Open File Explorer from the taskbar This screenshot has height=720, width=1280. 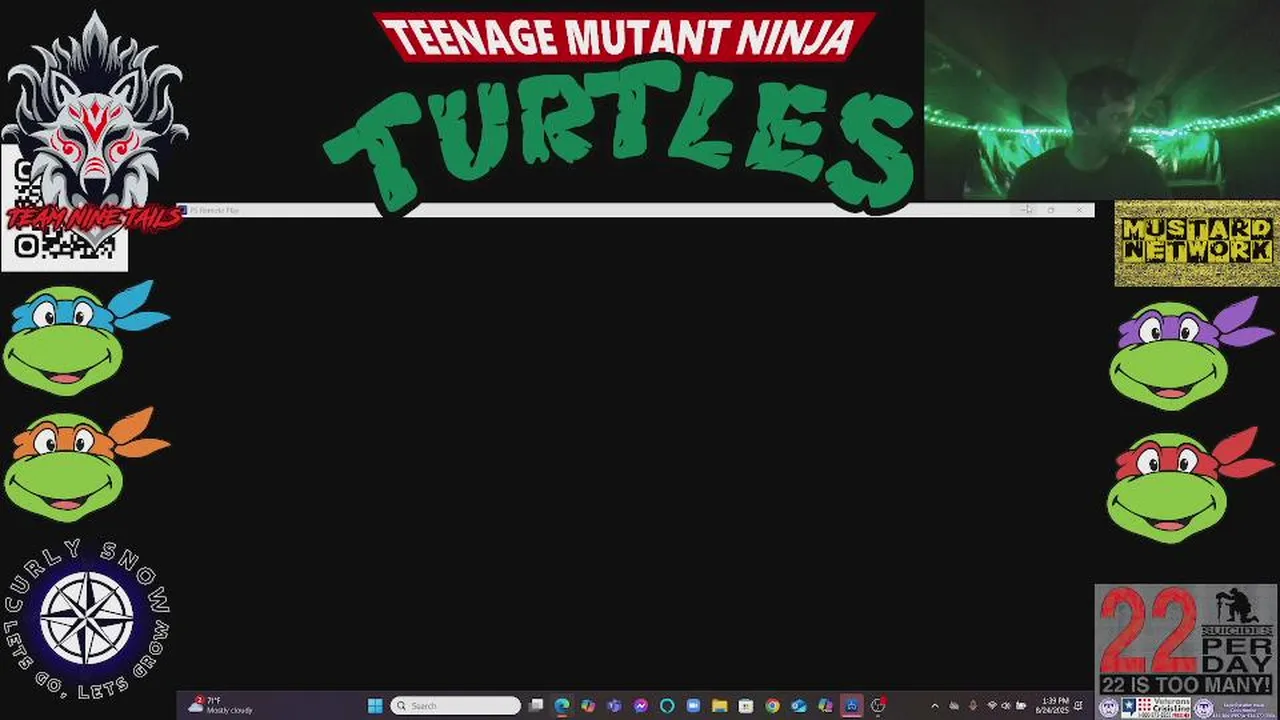tap(719, 705)
